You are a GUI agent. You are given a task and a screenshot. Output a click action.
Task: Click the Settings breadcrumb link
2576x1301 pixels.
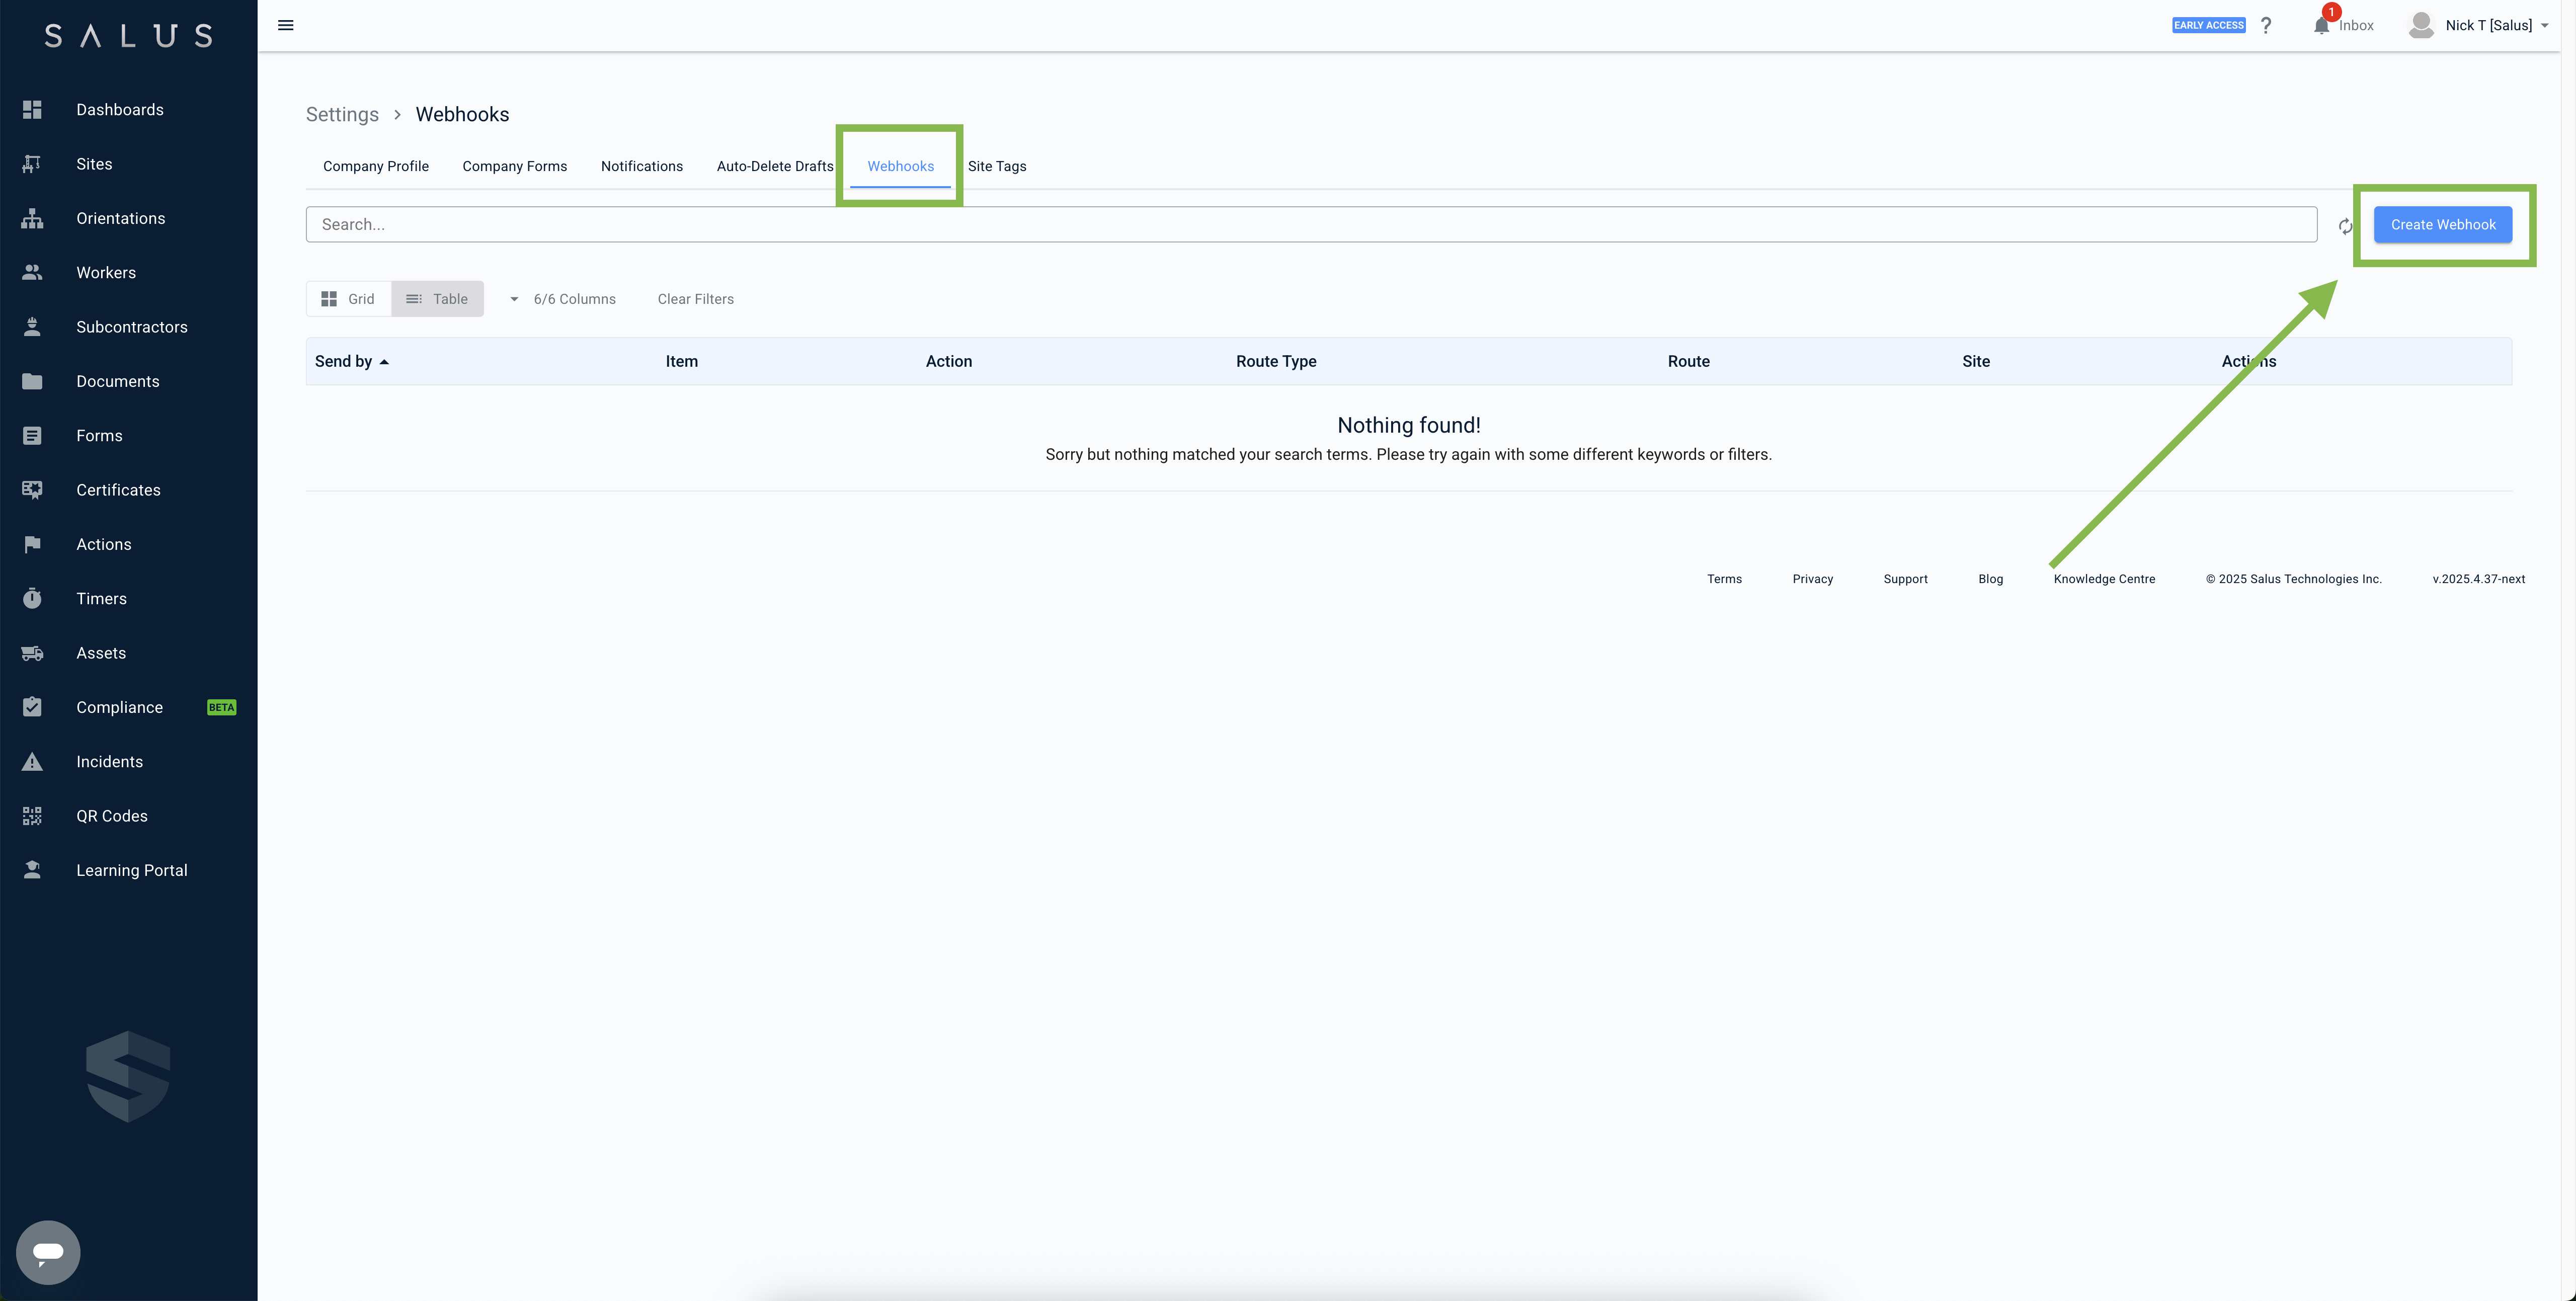coord(342,114)
